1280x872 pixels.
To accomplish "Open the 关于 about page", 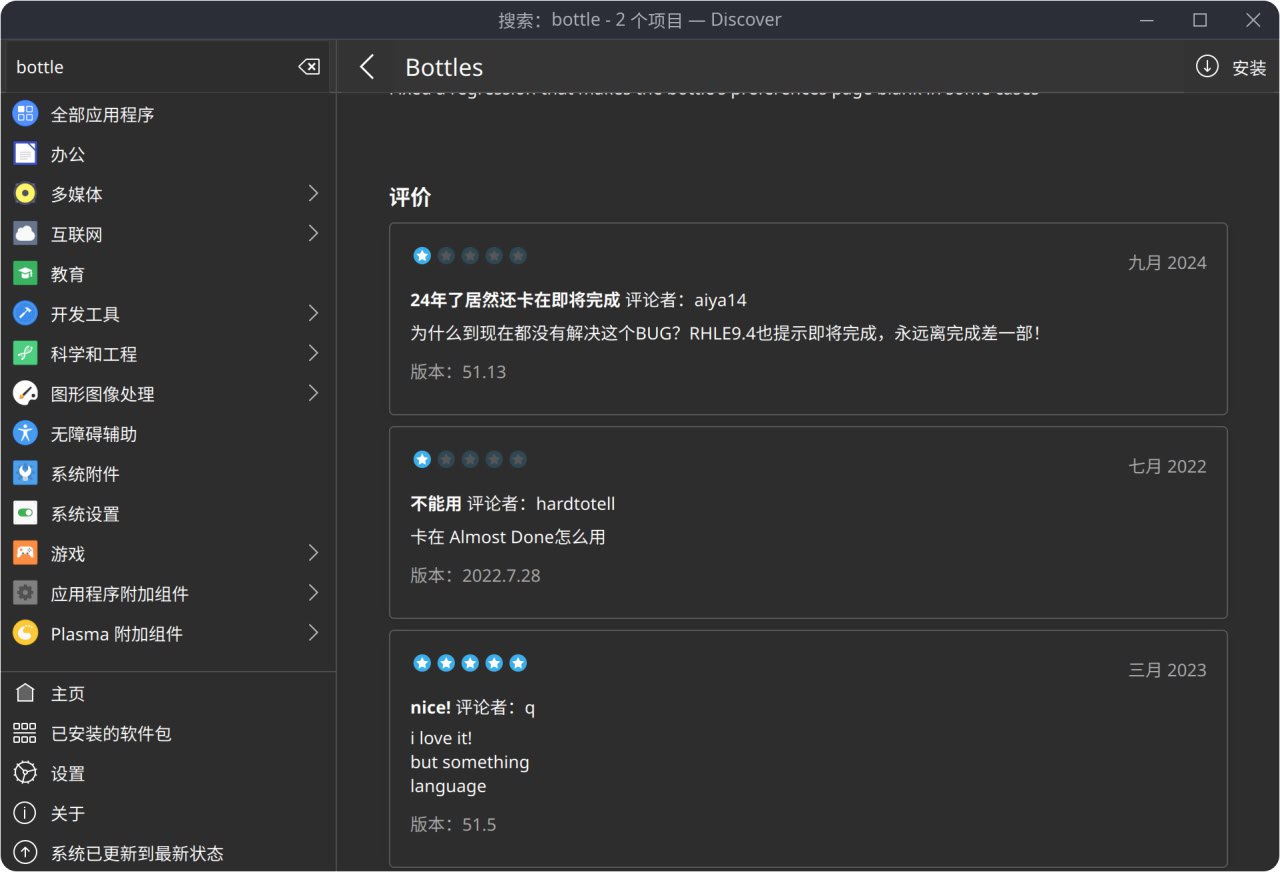I will (68, 814).
